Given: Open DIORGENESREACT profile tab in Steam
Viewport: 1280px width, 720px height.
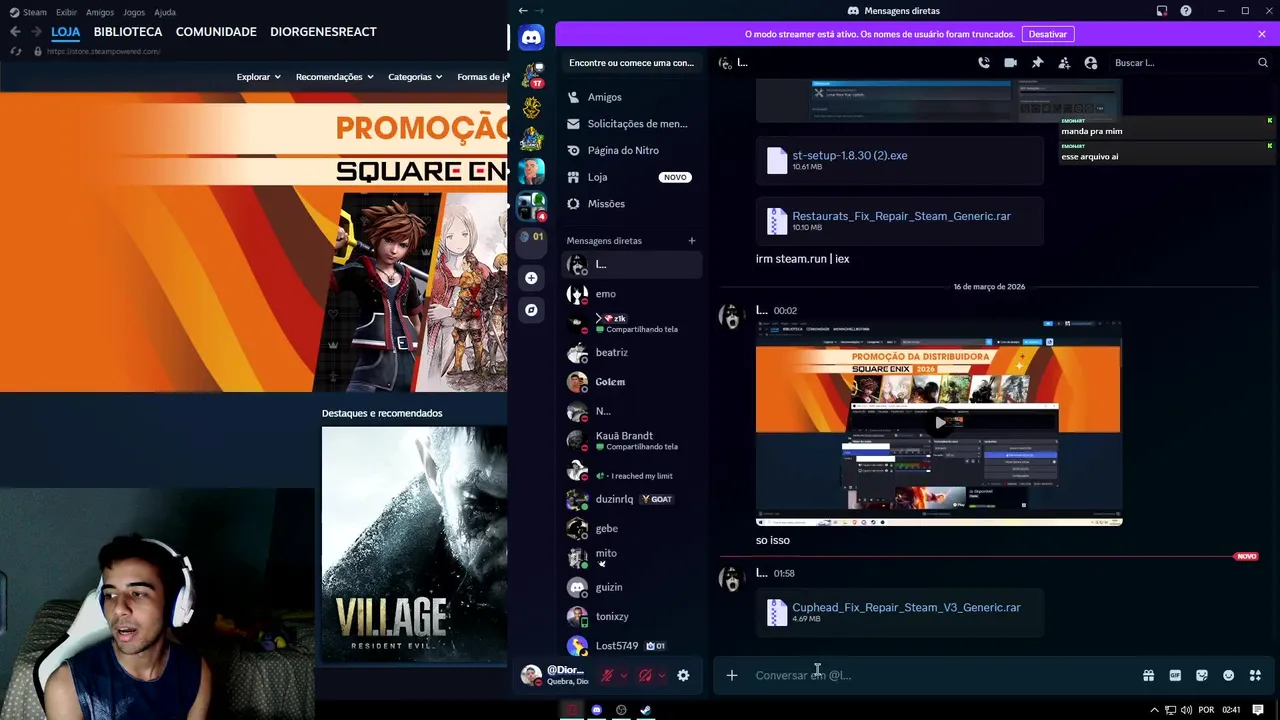Looking at the screenshot, I should coord(323,32).
